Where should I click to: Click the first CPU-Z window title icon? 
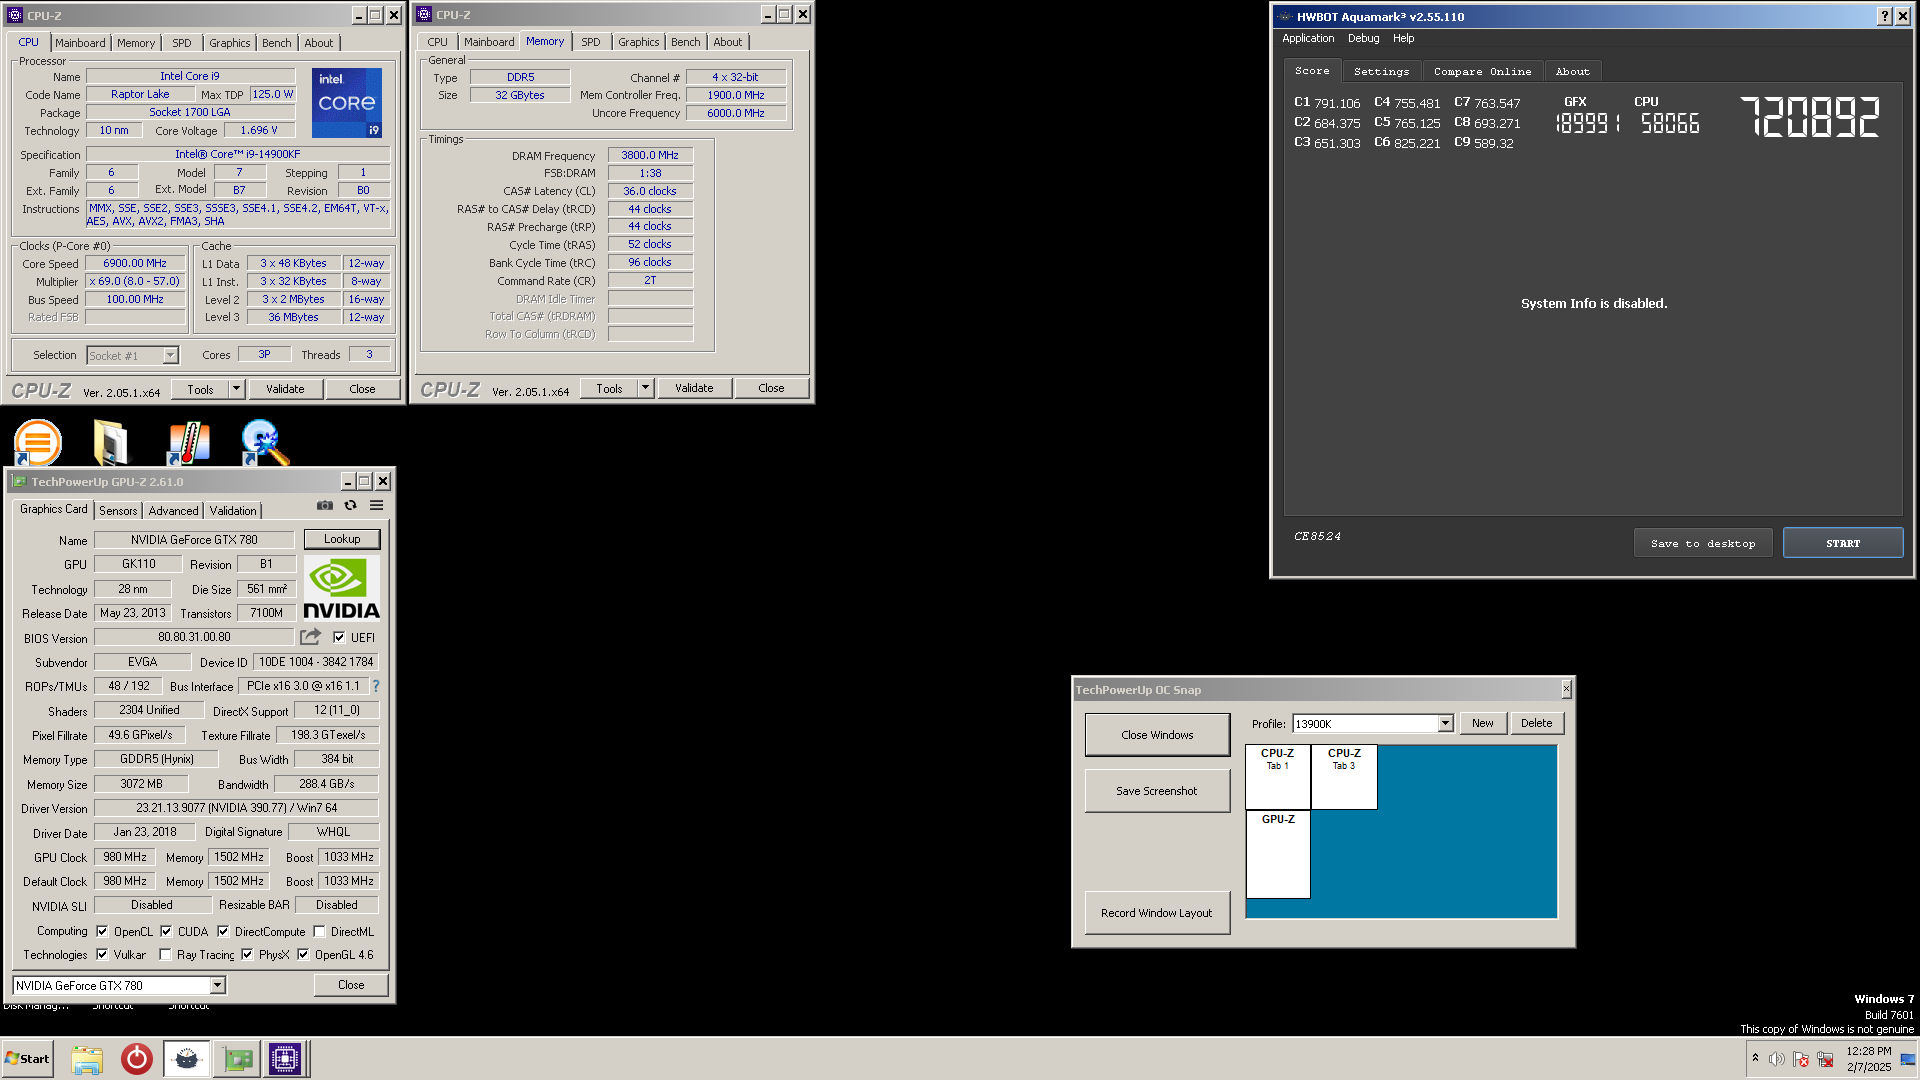15,15
